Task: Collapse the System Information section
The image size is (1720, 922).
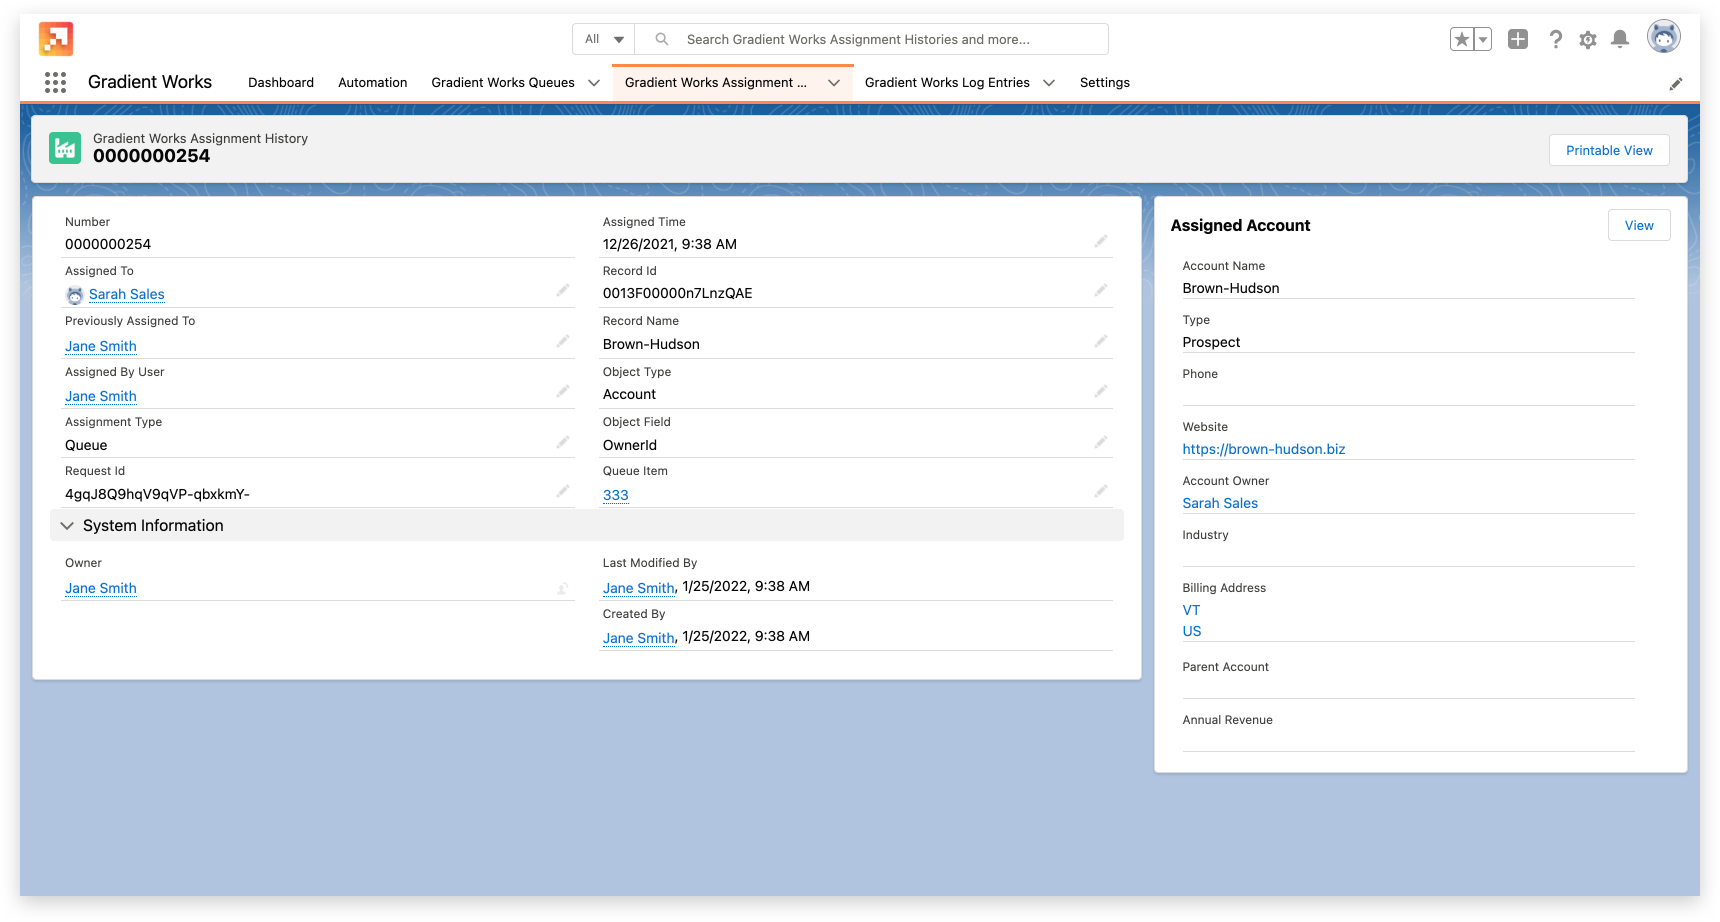Action: pyautogui.click(x=67, y=526)
